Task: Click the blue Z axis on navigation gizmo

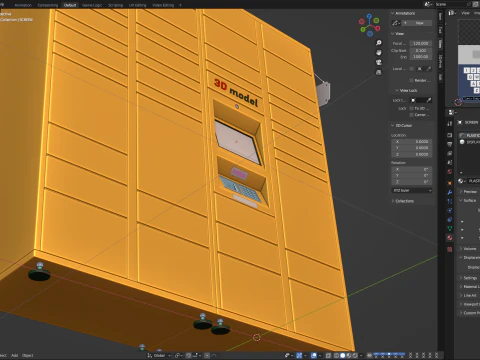Action: [x=369, y=16]
